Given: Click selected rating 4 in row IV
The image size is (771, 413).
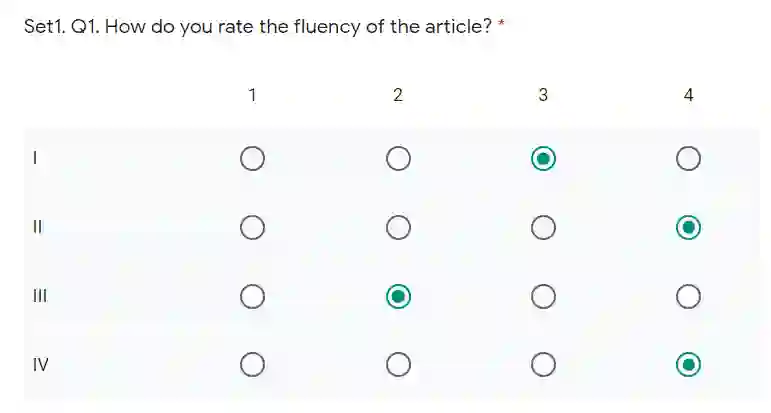Looking at the screenshot, I should click(x=688, y=365).
